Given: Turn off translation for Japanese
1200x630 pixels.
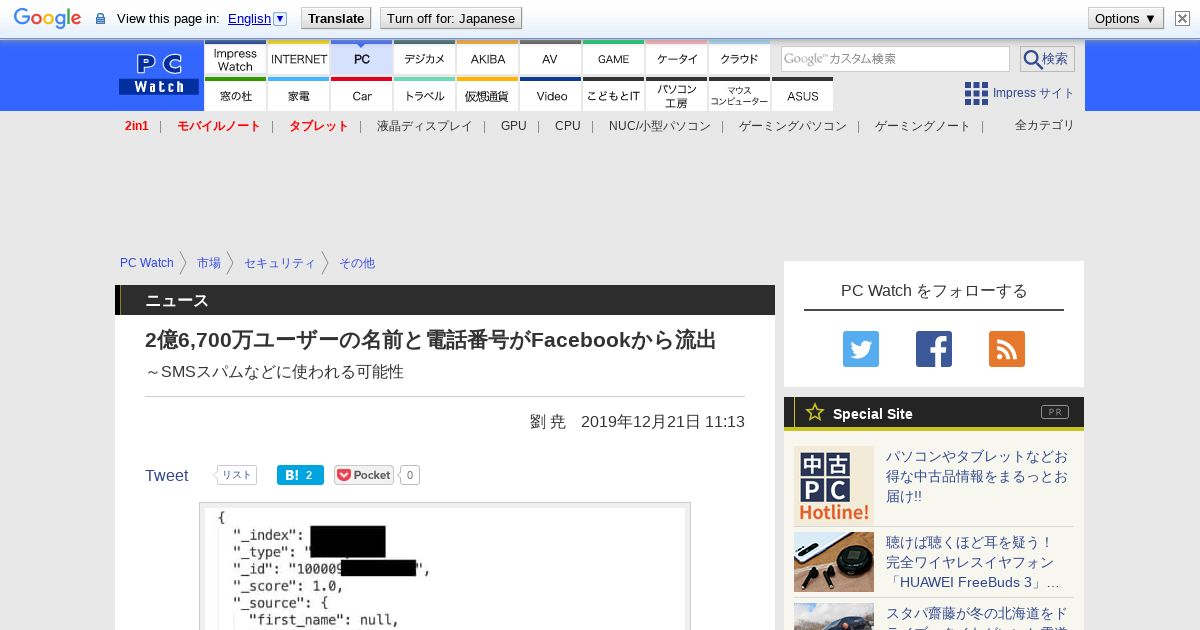Looking at the screenshot, I should pyautogui.click(x=451, y=18).
